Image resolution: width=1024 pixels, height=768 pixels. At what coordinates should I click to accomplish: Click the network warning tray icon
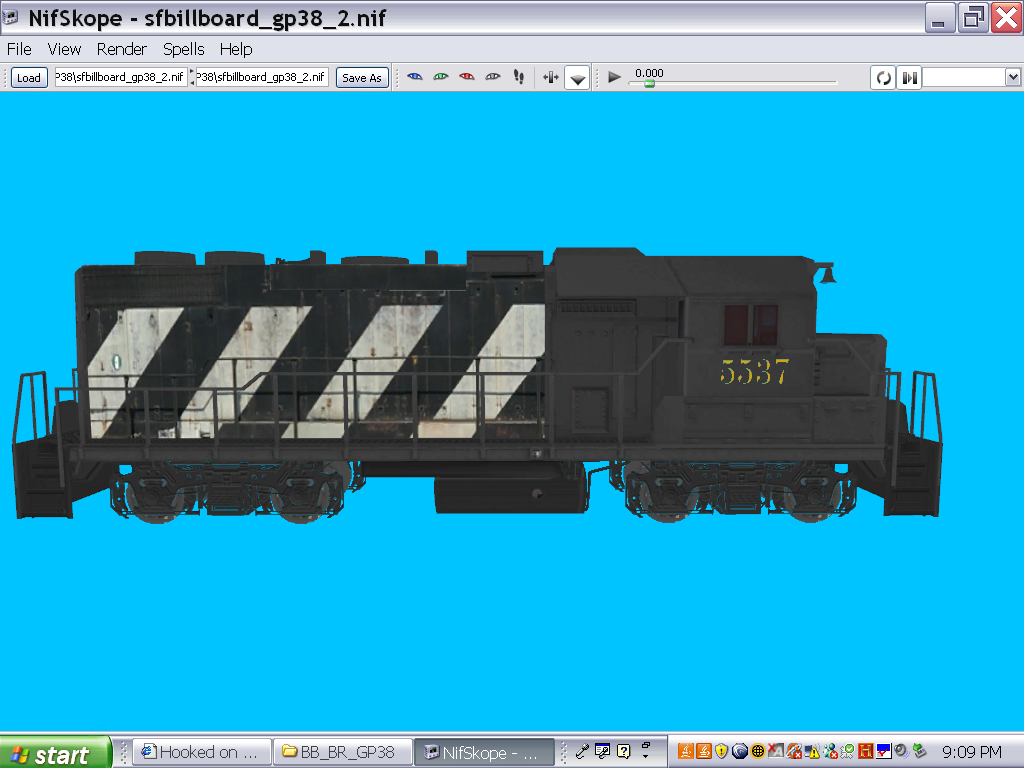812,752
